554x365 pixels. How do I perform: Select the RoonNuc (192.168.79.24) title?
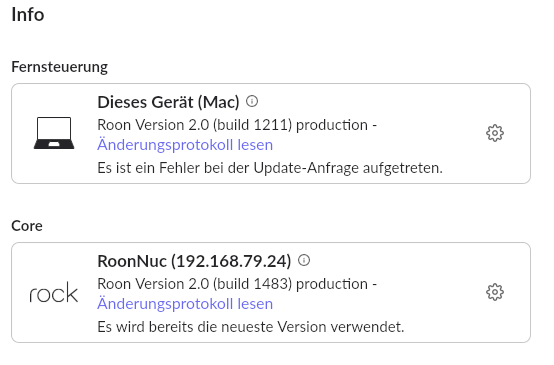point(194,261)
